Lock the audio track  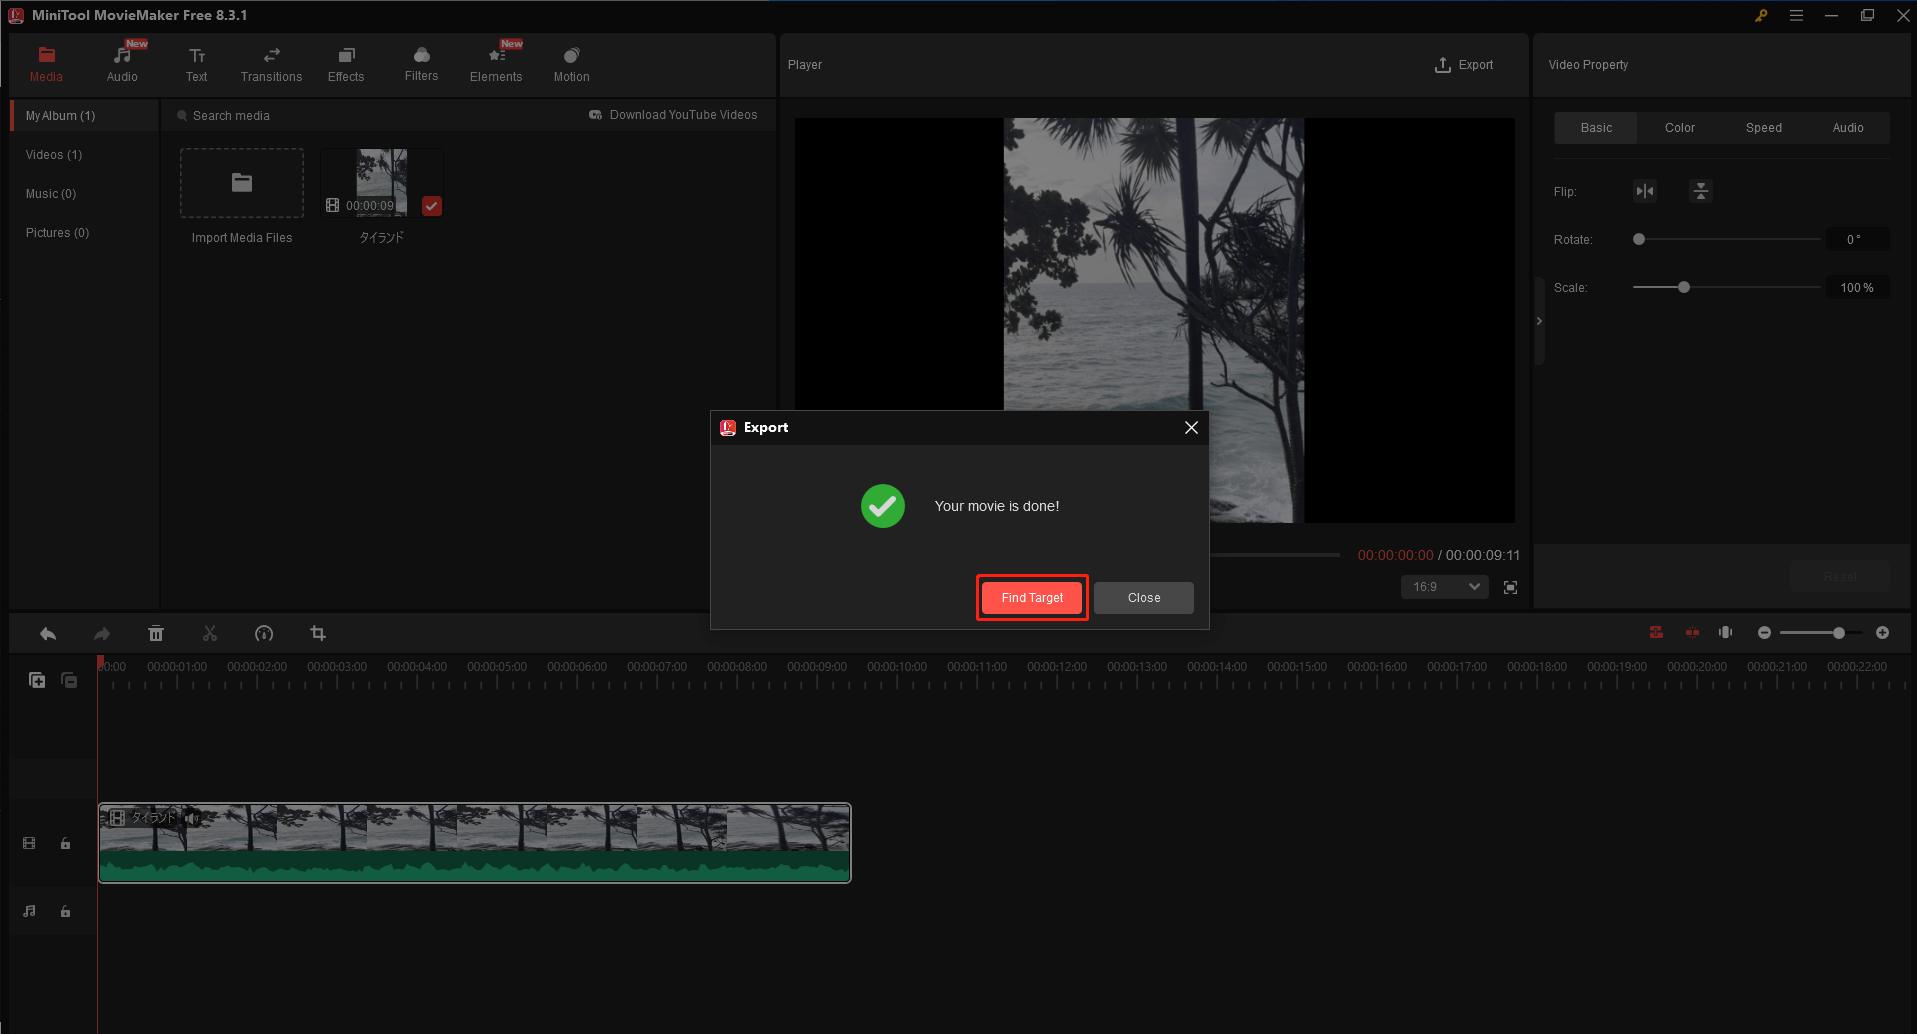coord(65,911)
